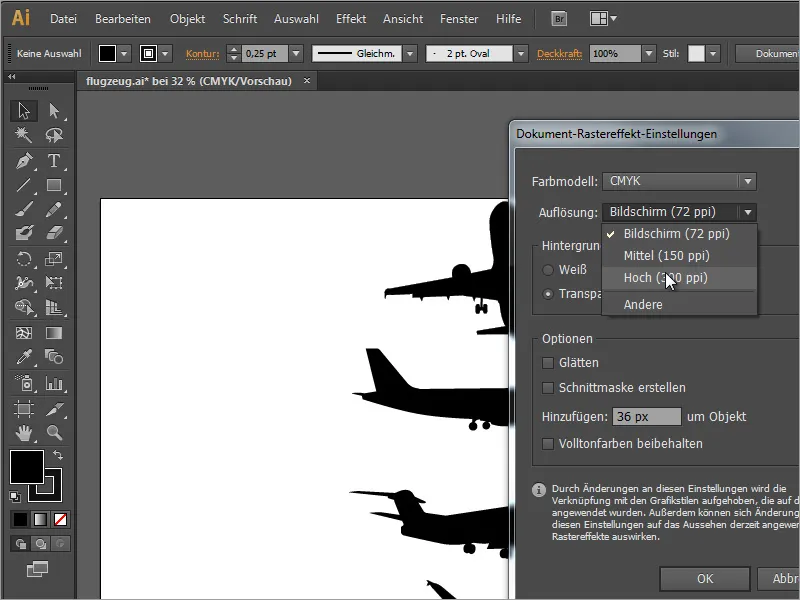Open the Stil graphic style dropdown
This screenshot has width=800, height=600.
[x=713, y=53]
